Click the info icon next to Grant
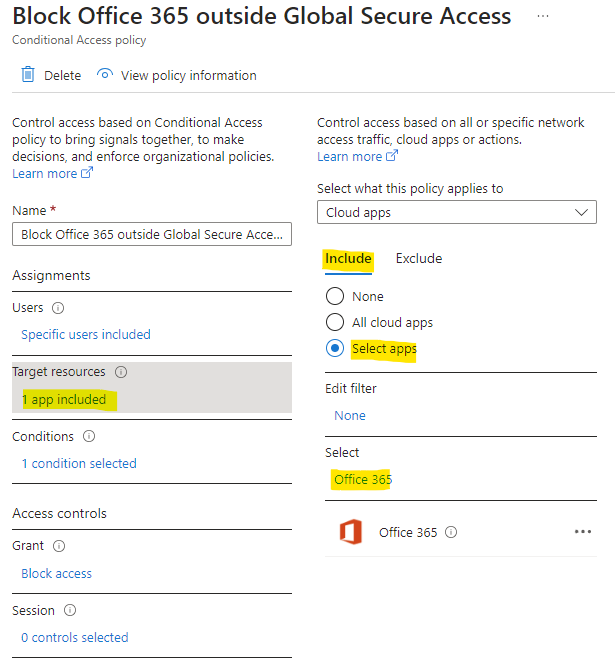Viewport: 615px width, 664px height. [x=59, y=546]
